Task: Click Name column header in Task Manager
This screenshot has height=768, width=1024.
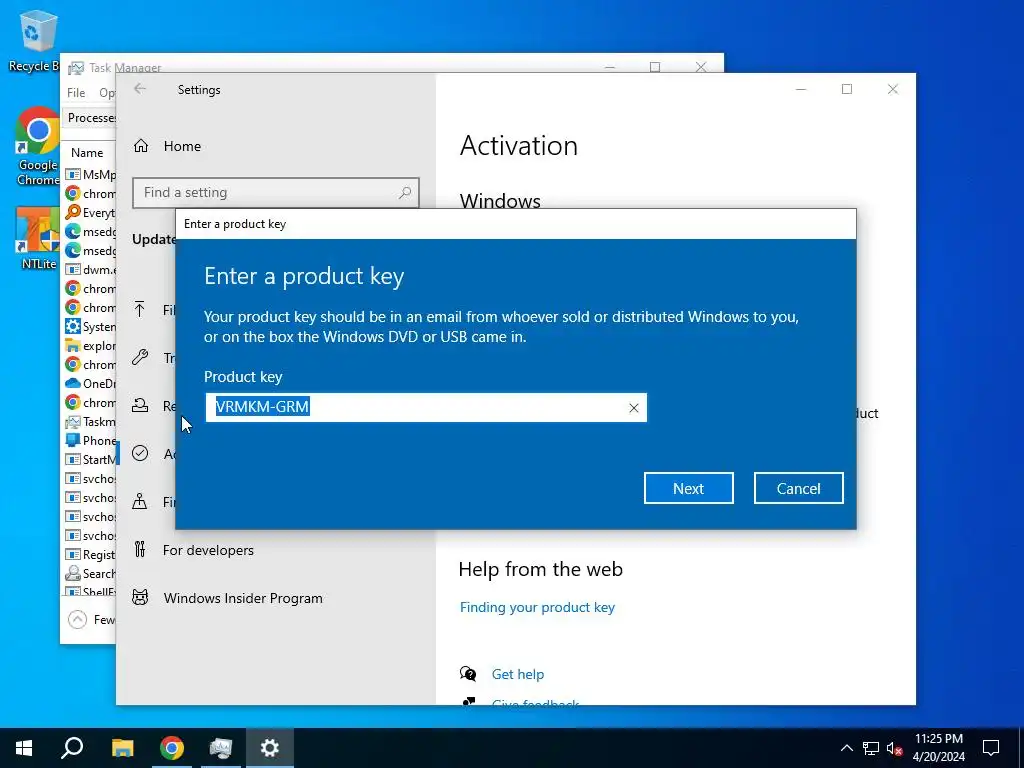Action: click(87, 153)
